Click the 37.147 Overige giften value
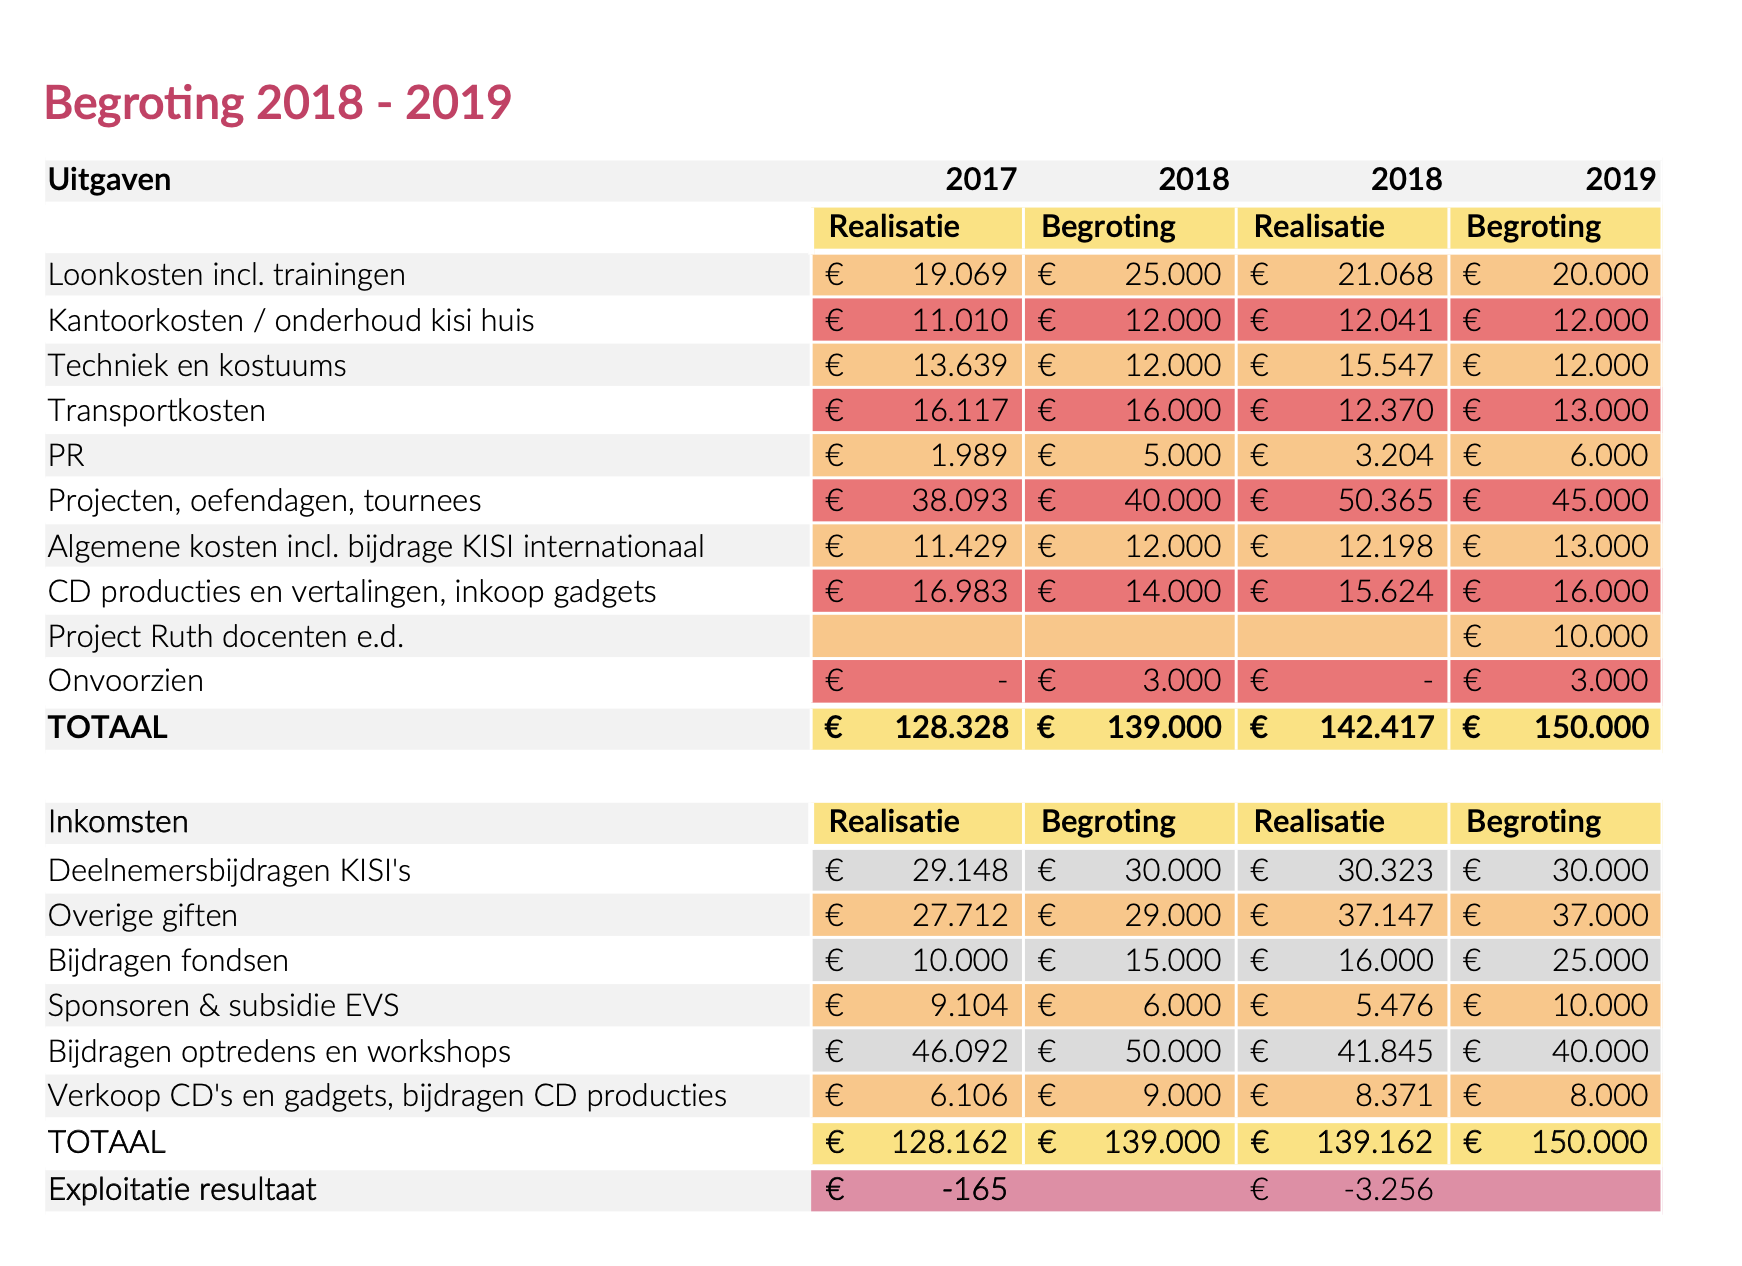 click(1386, 916)
